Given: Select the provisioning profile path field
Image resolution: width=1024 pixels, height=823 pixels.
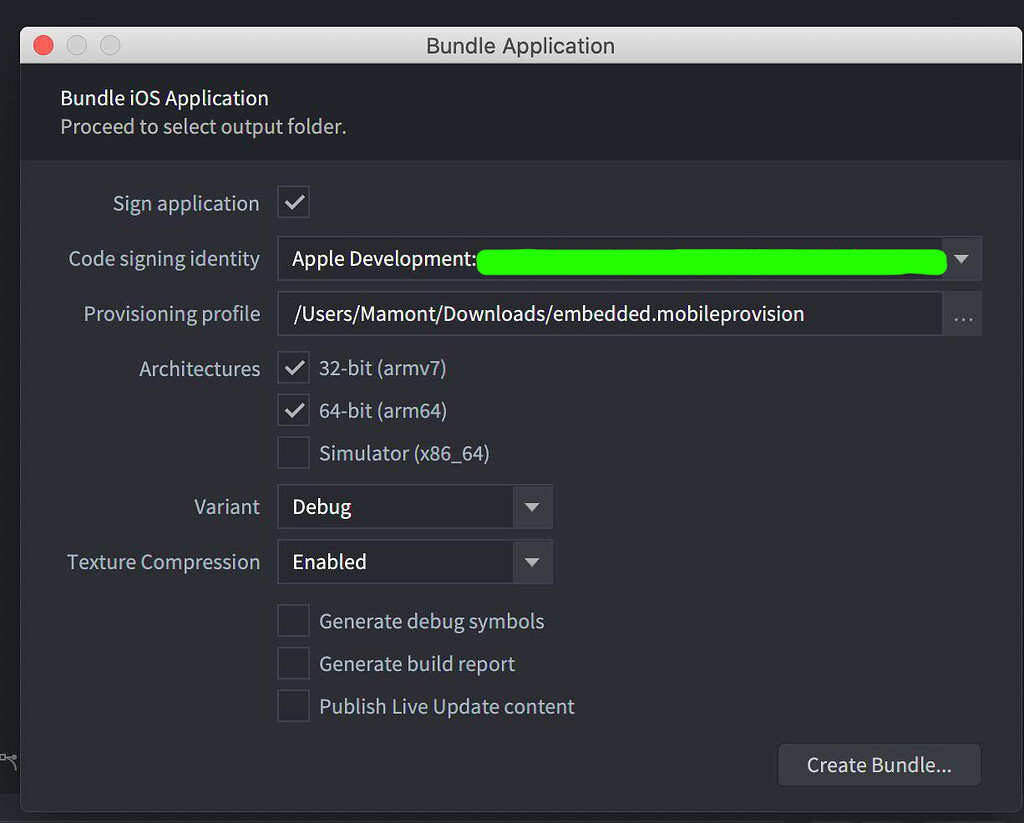Looking at the screenshot, I should pos(600,314).
